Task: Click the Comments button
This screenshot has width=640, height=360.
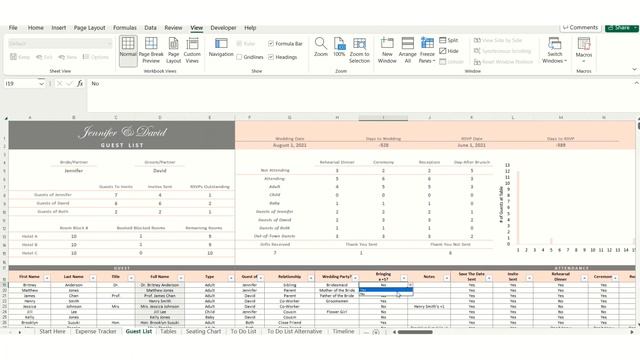Action: pos(580,27)
